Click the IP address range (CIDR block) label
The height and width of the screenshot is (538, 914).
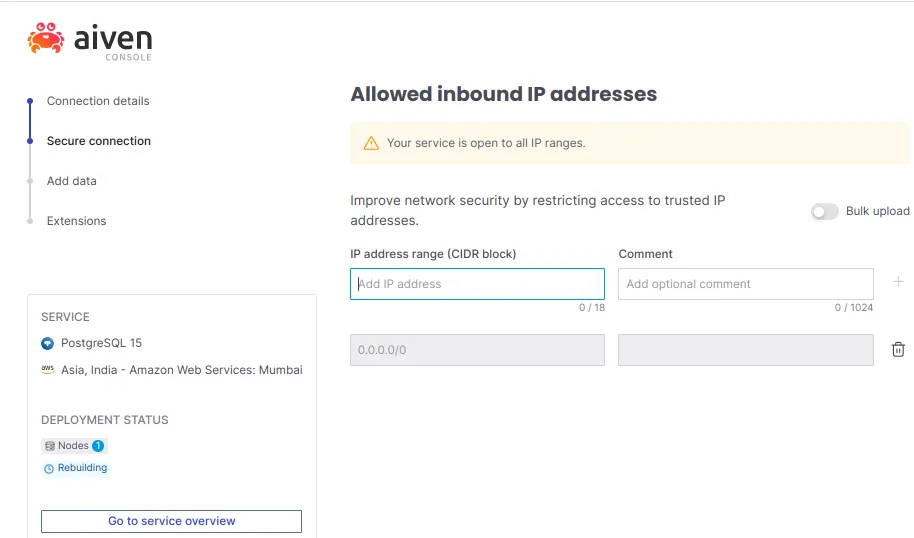[433, 254]
